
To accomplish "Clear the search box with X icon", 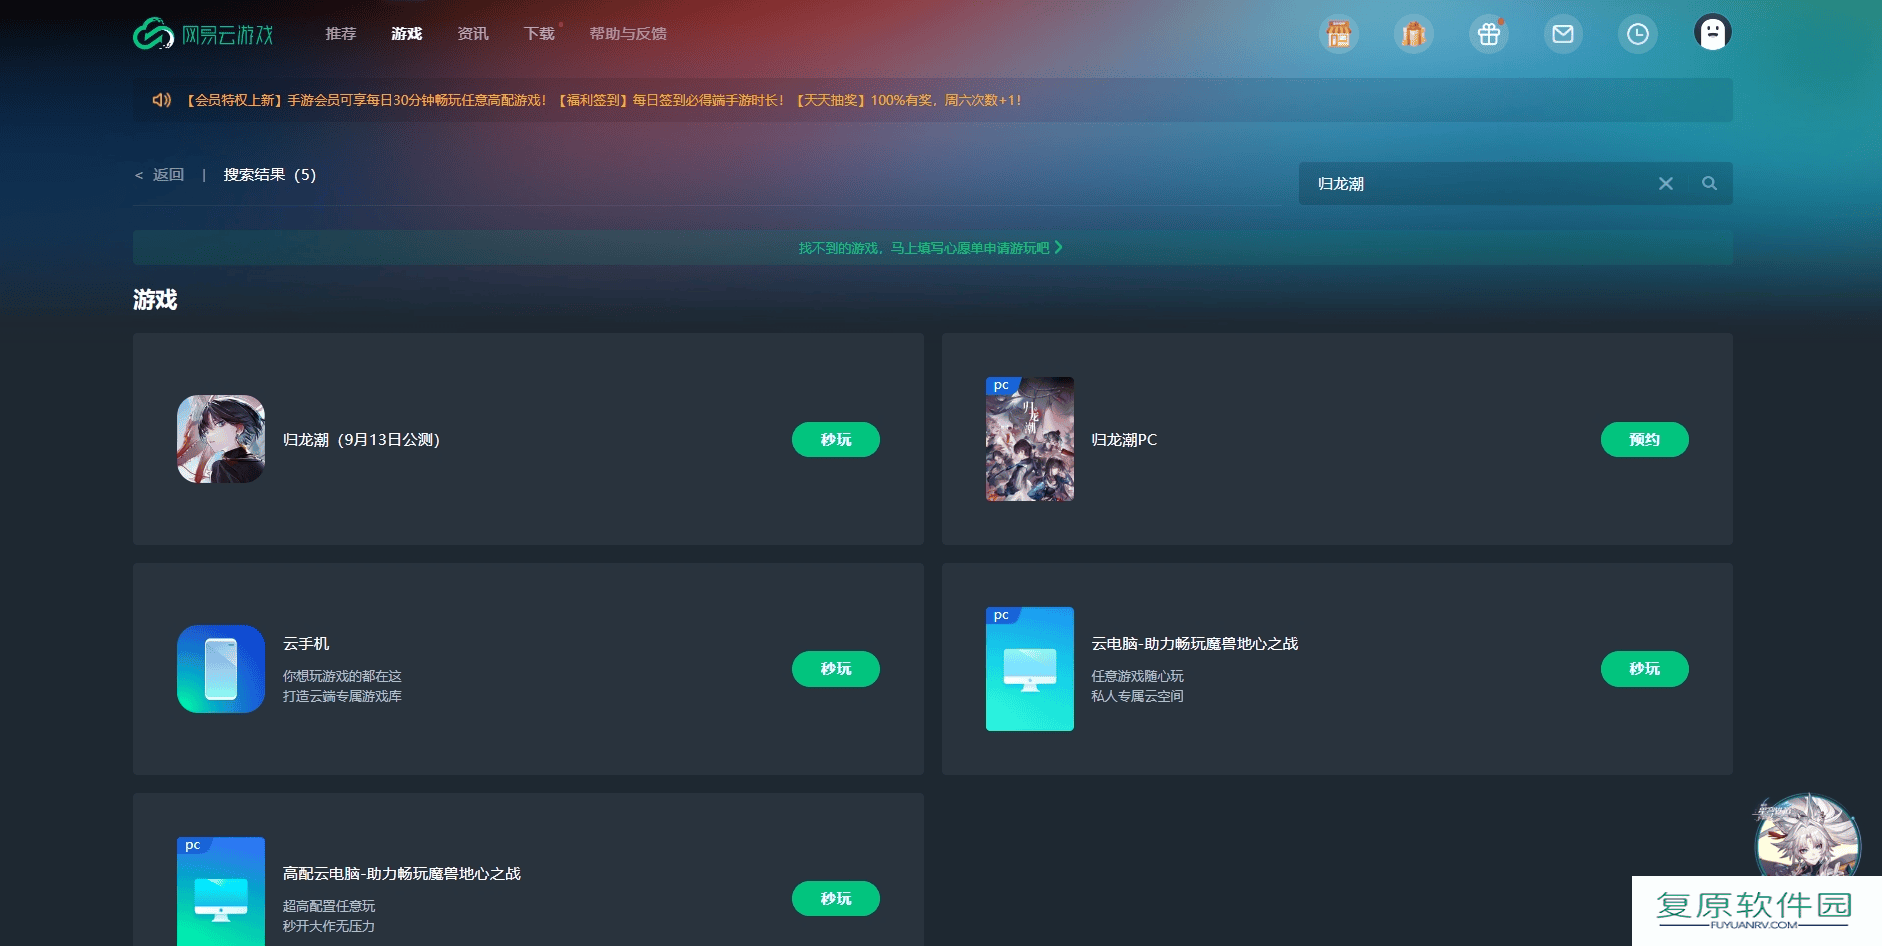I will pos(1666,184).
